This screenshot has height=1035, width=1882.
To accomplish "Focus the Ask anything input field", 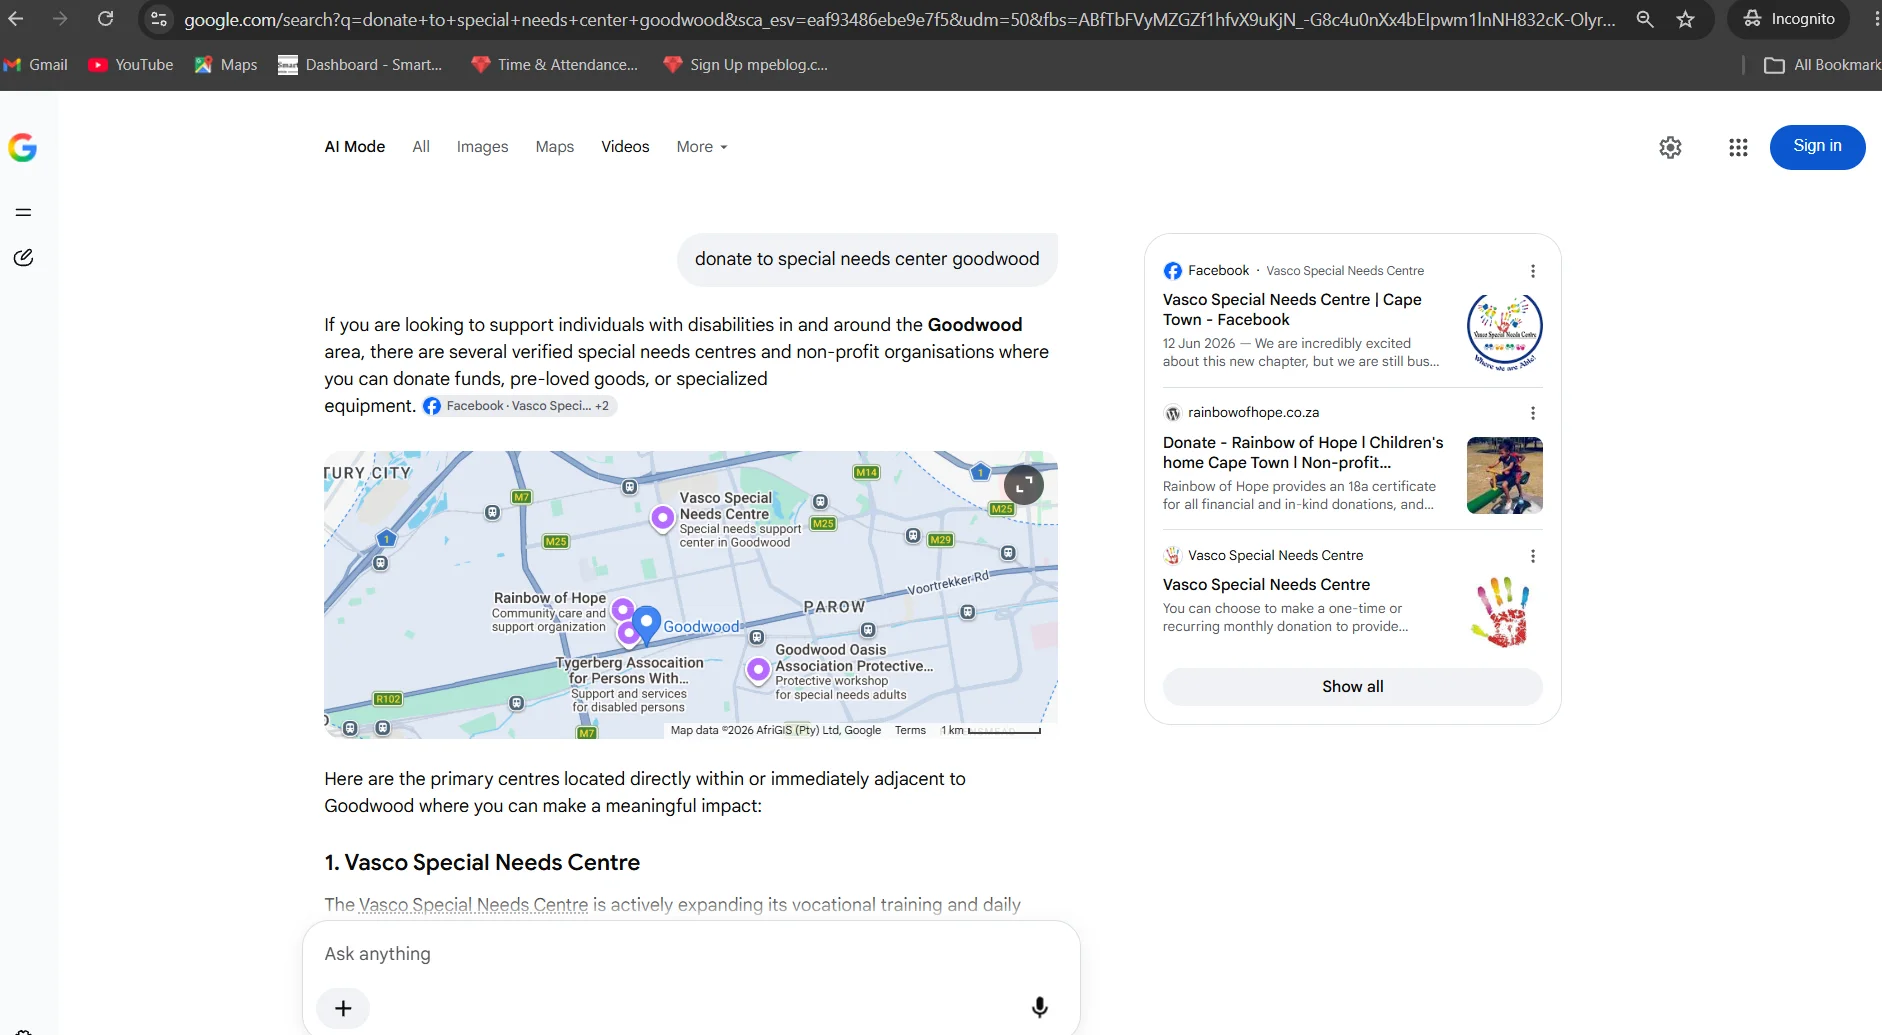I will click(690, 954).
